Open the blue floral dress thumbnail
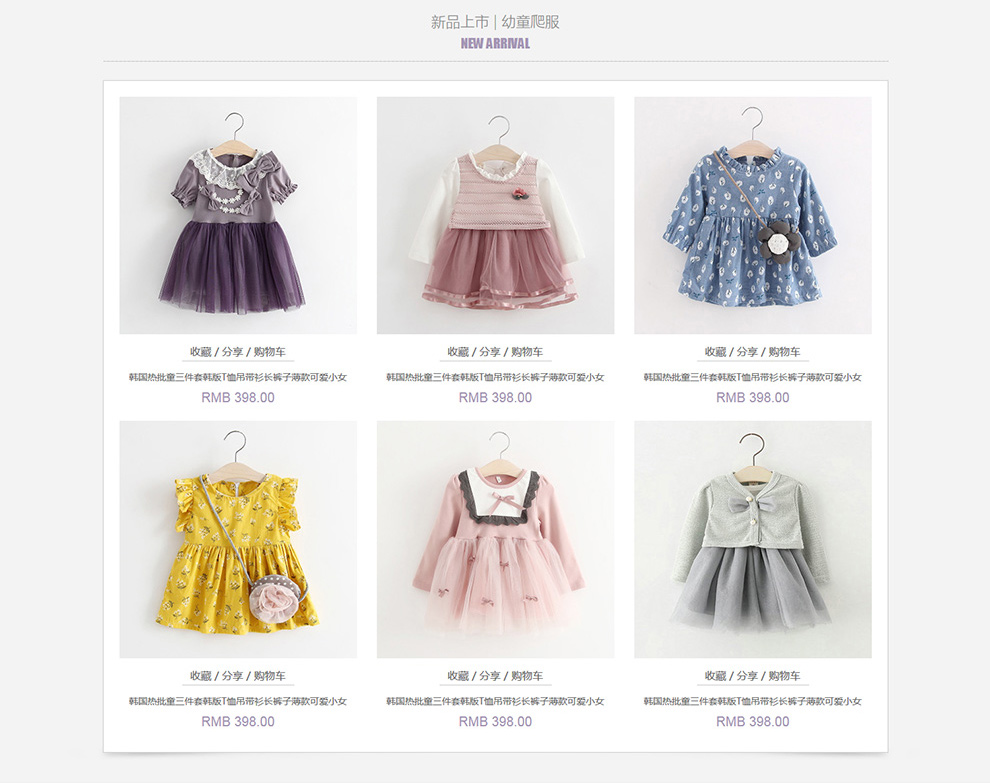This screenshot has height=783, width=990. click(x=753, y=215)
